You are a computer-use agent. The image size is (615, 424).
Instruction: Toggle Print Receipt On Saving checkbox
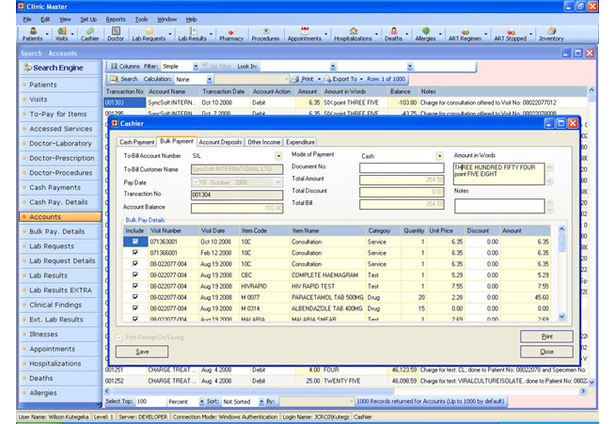click(x=119, y=337)
